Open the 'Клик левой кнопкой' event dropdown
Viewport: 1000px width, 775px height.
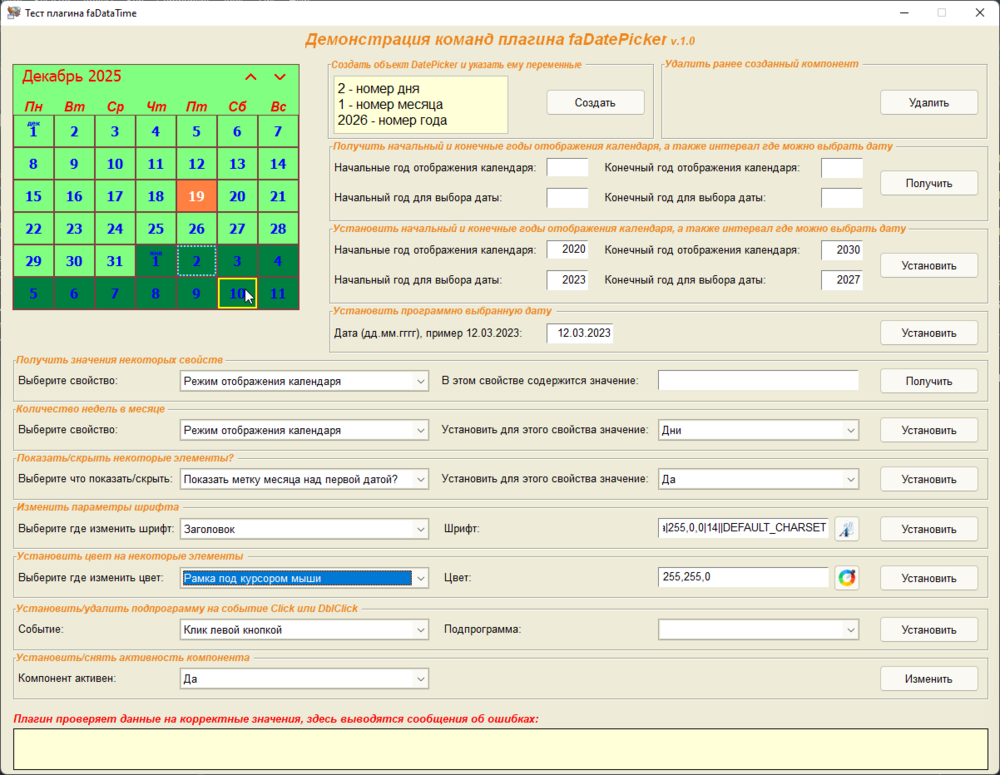tap(304, 629)
